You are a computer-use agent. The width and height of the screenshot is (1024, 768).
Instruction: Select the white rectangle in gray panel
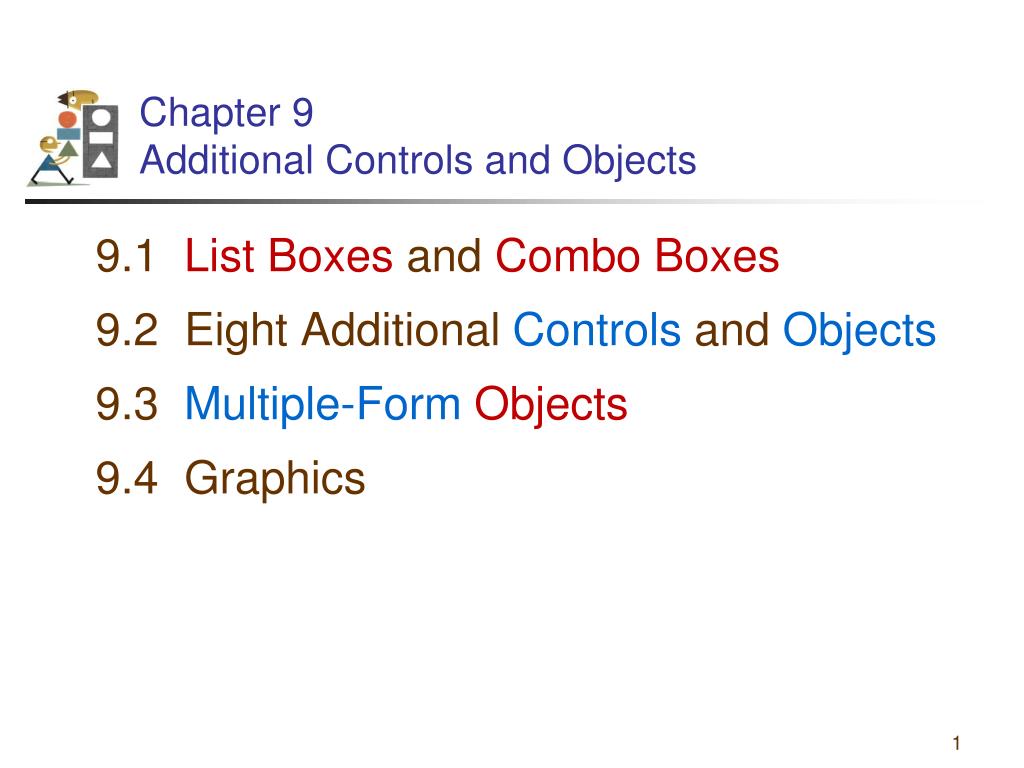(x=101, y=138)
